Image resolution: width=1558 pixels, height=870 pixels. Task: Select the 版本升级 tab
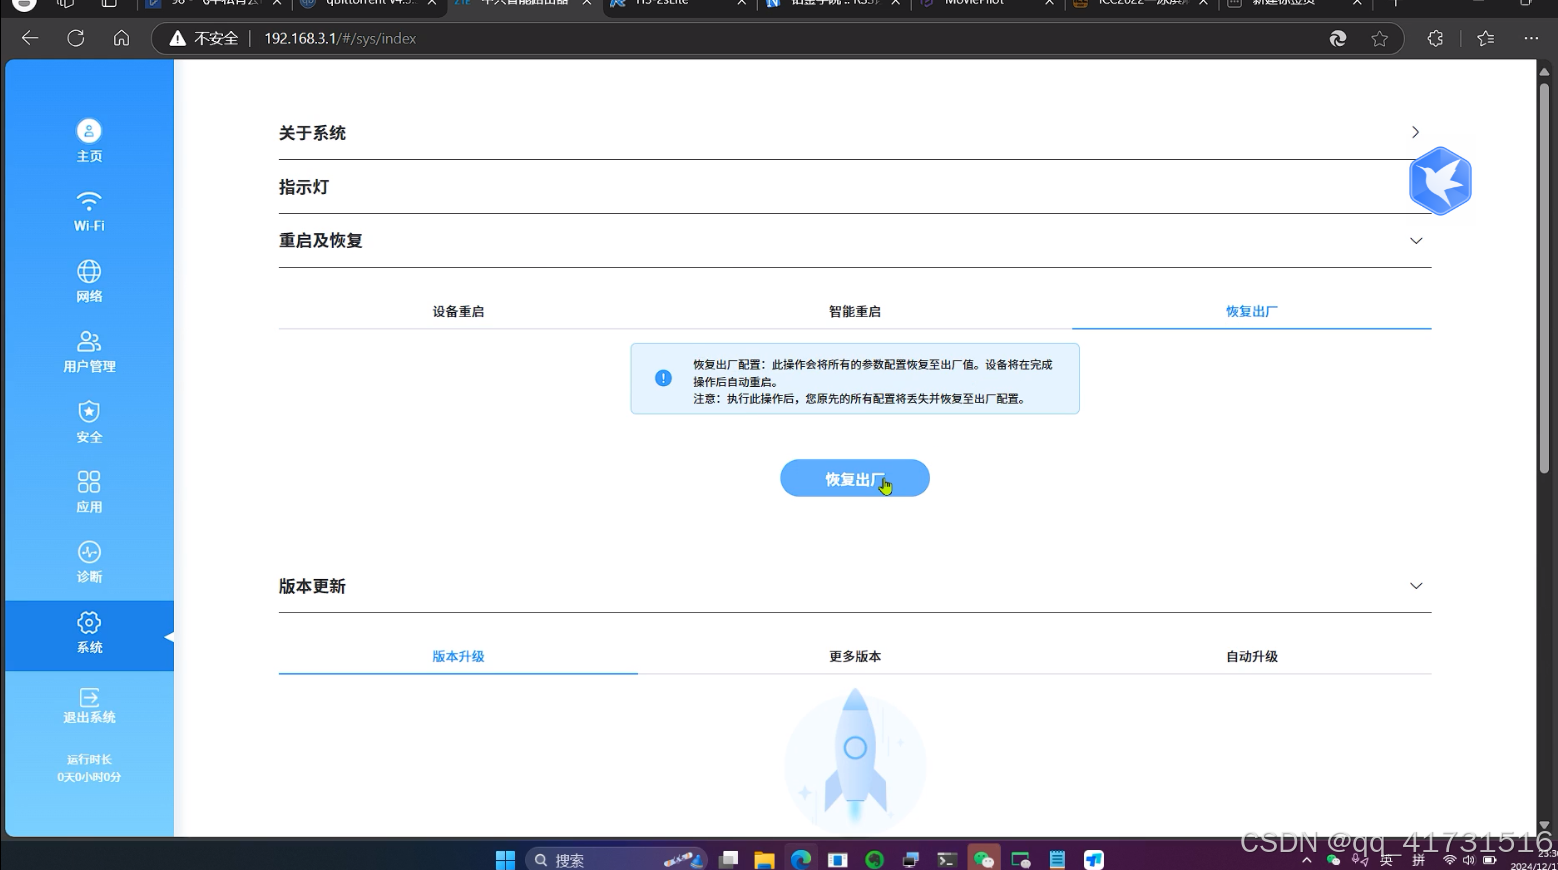tap(458, 656)
